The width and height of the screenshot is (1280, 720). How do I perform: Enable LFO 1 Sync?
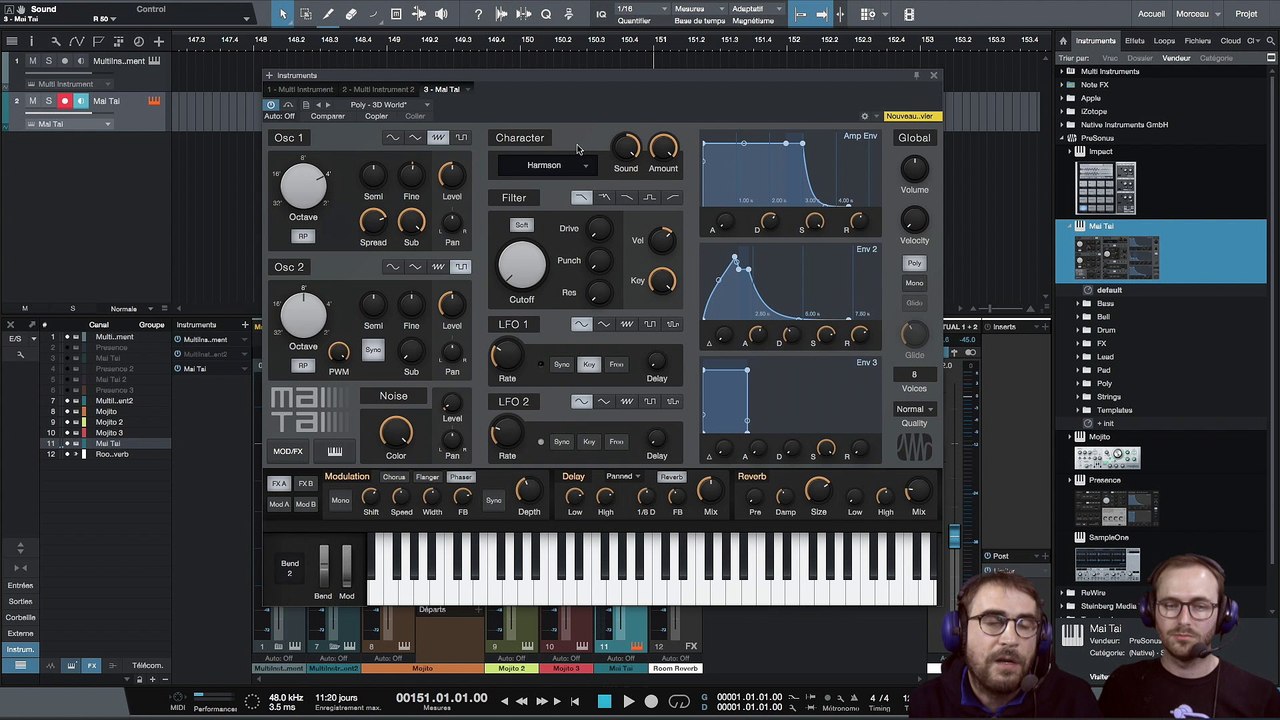562,364
